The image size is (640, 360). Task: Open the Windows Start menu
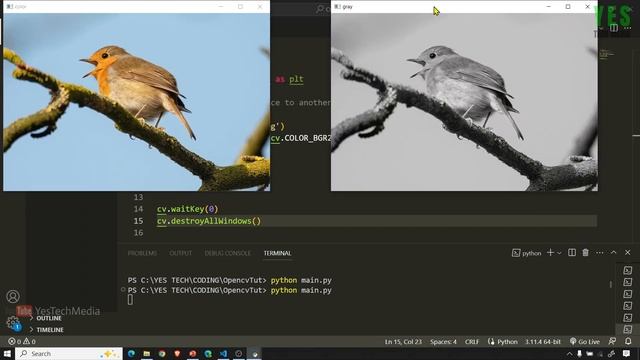[7, 353]
